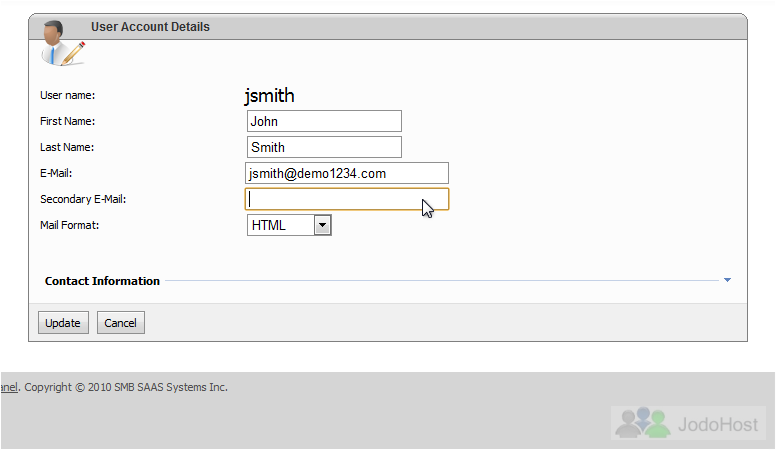Click the jsmith user name text

coord(269,96)
